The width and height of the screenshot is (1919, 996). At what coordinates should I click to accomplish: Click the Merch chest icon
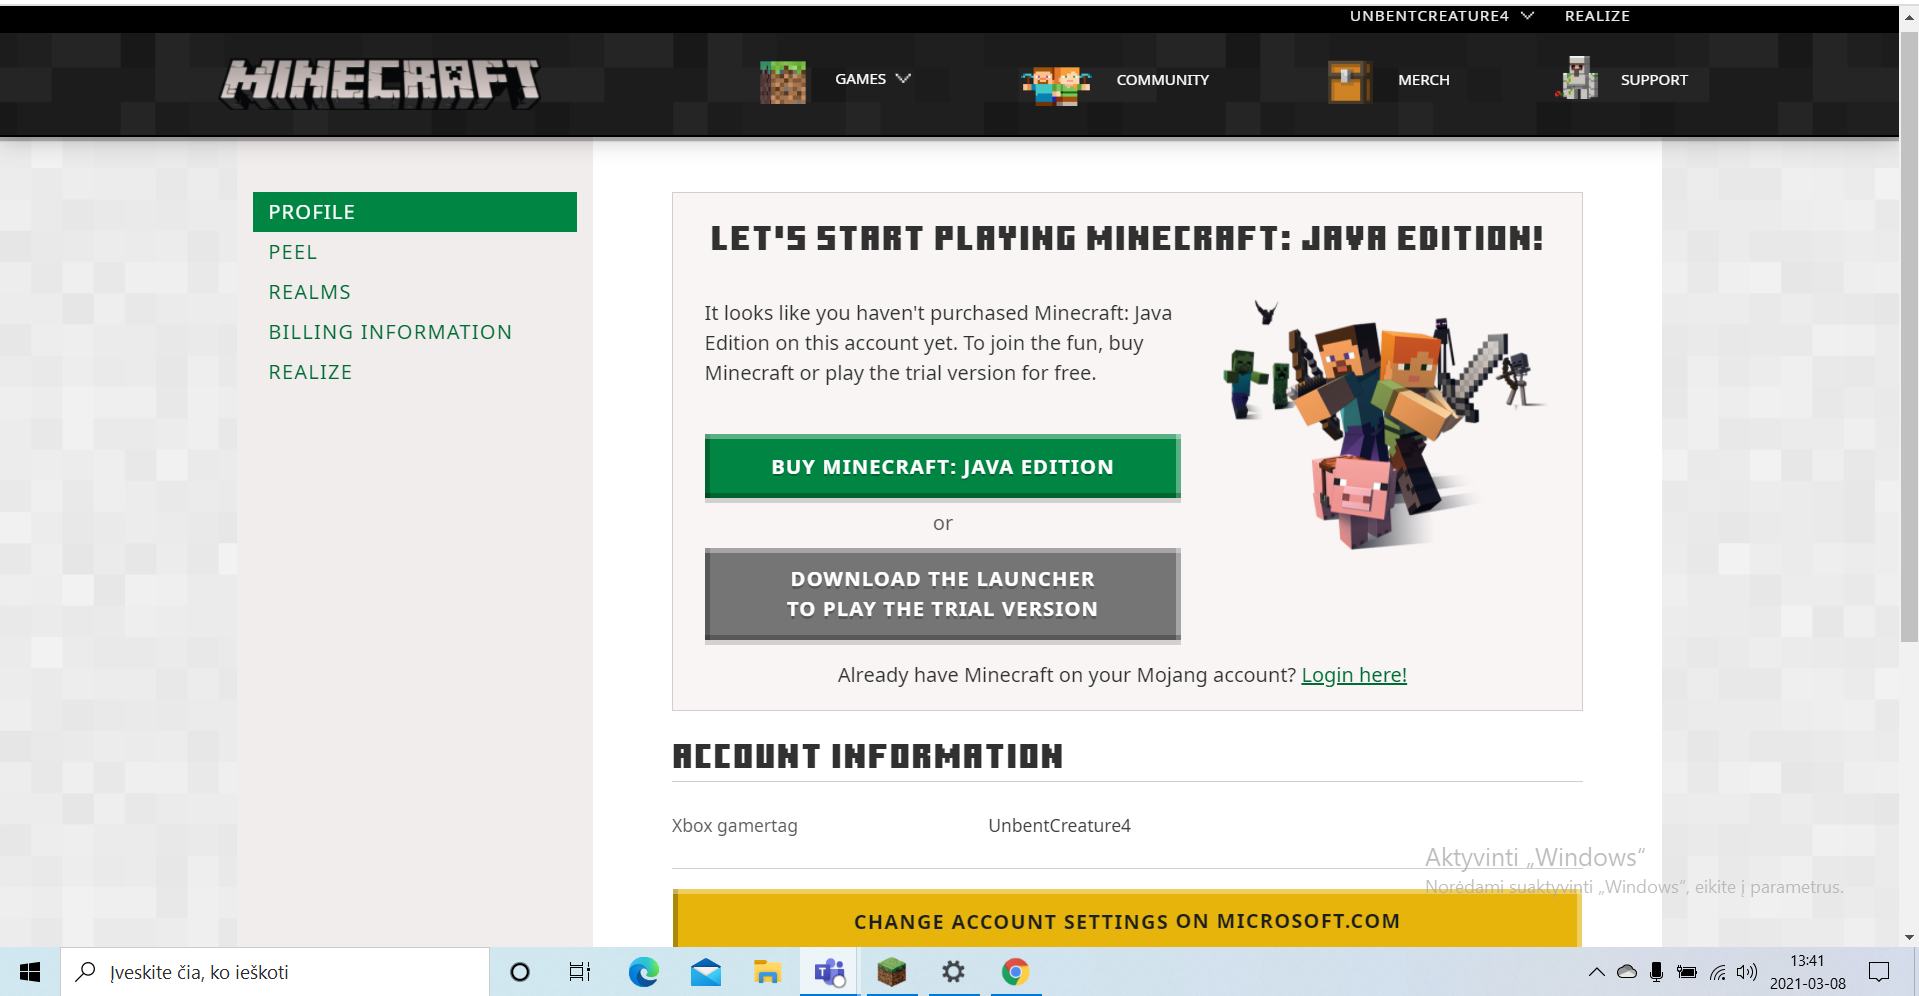1349,82
